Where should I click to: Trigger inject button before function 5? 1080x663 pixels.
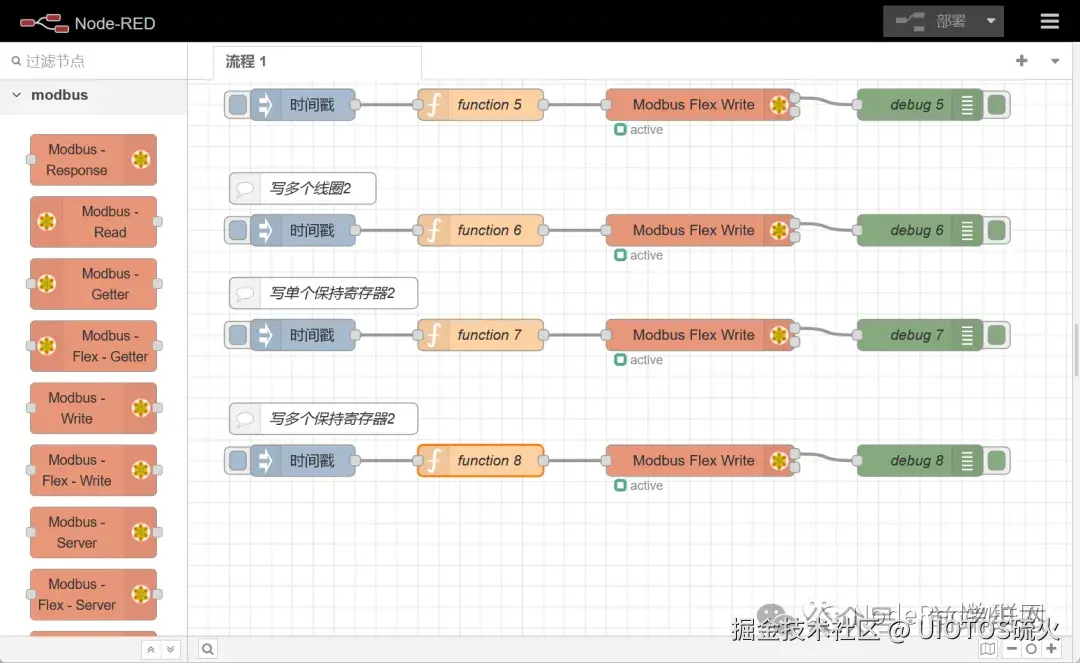click(238, 105)
